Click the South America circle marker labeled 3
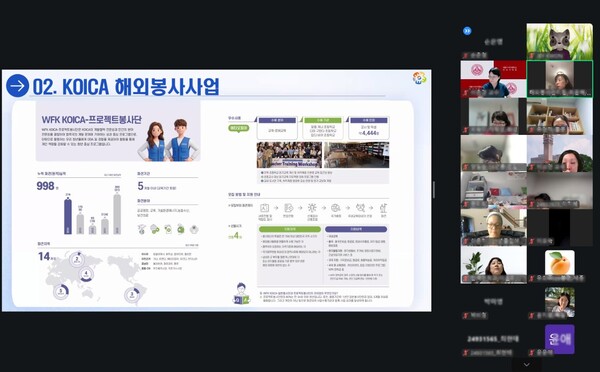The image size is (600, 372). pyautogui.click(x=132, y=295)
